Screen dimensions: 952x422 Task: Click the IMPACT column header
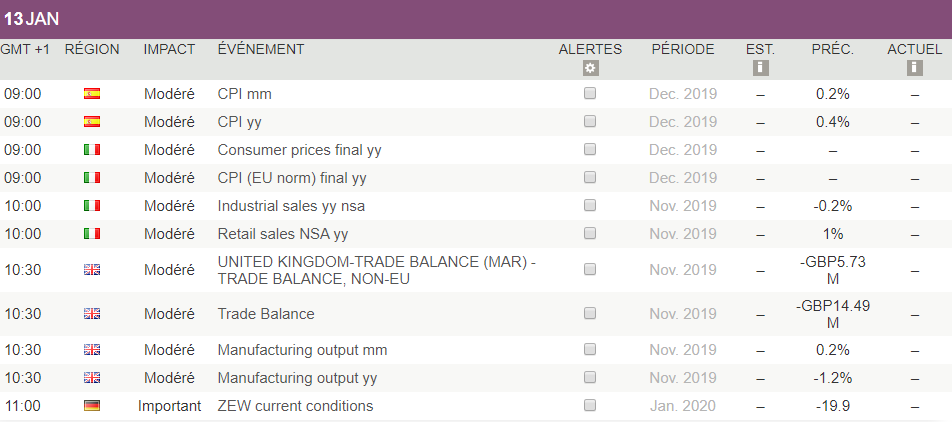coord(169,49)
